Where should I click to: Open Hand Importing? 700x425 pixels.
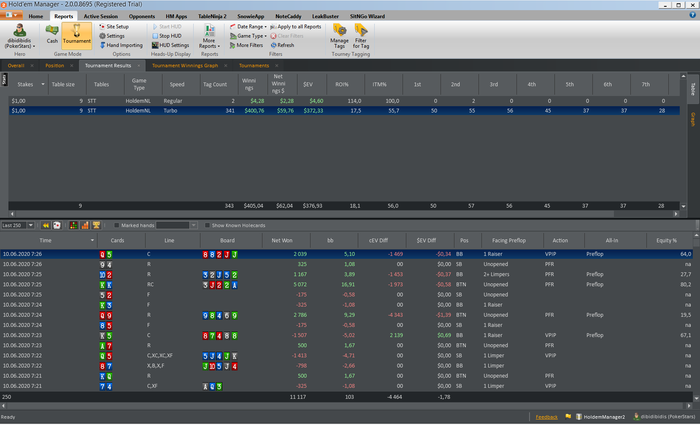tap(121, 45)
